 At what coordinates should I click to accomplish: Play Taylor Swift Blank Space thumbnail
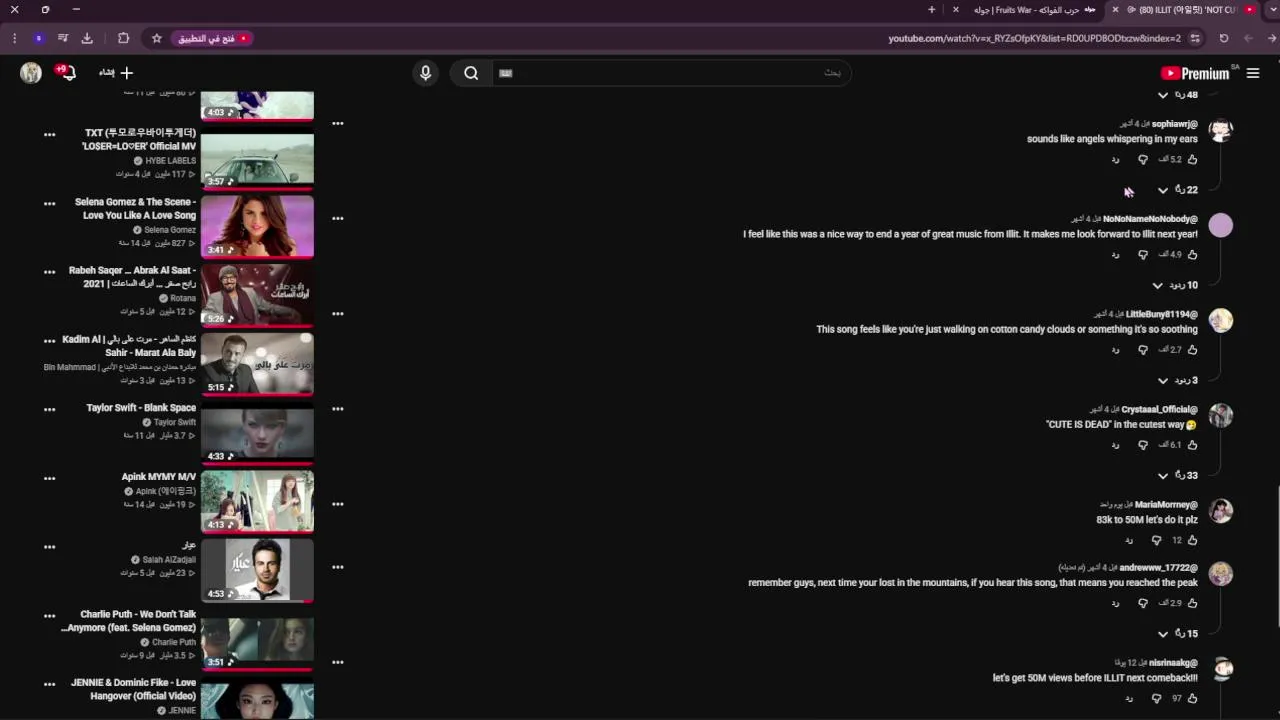tap(257, 433)
